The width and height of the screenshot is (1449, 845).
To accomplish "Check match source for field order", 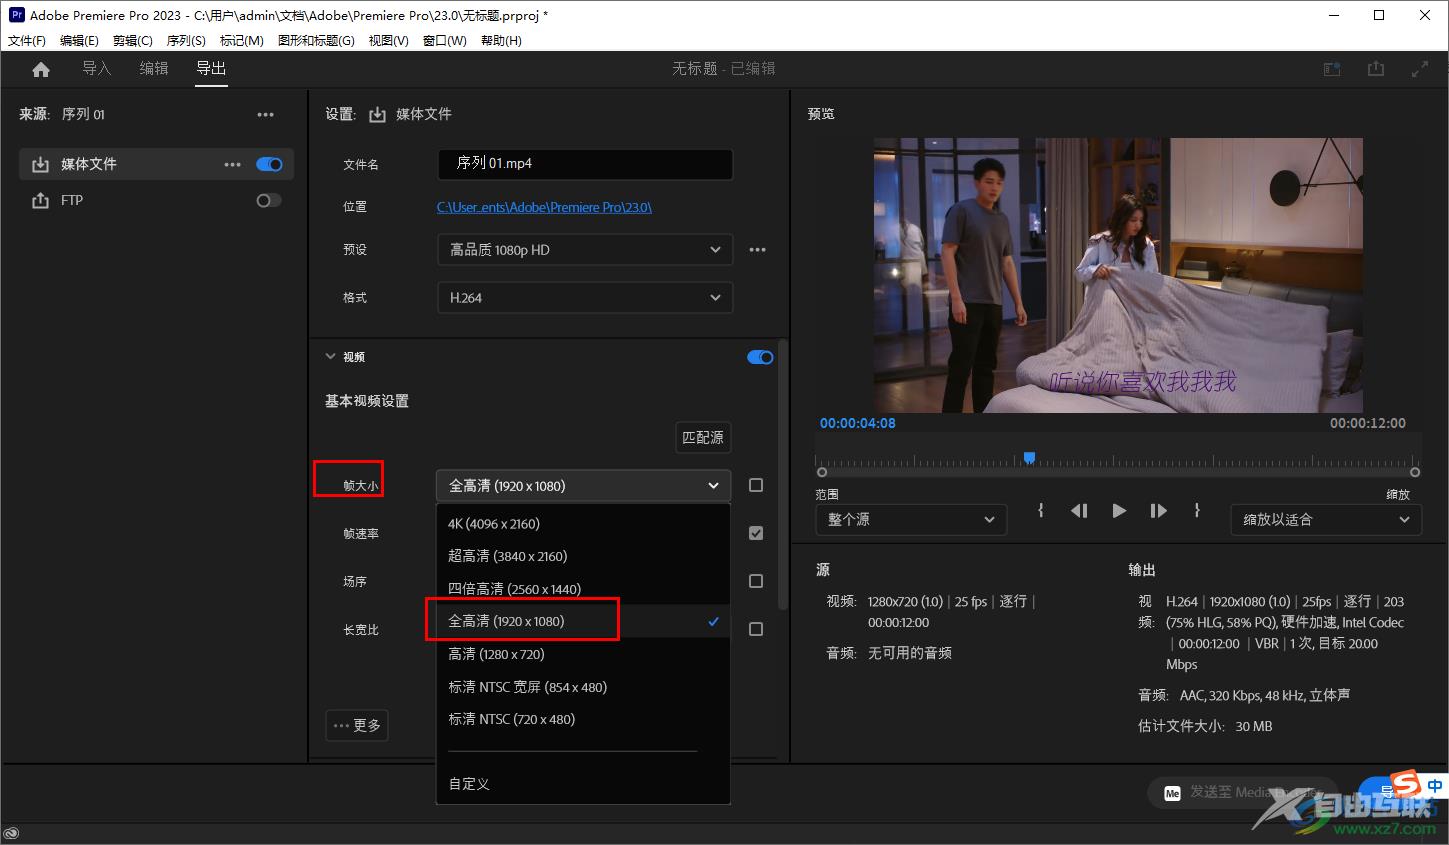I will 756,581.
